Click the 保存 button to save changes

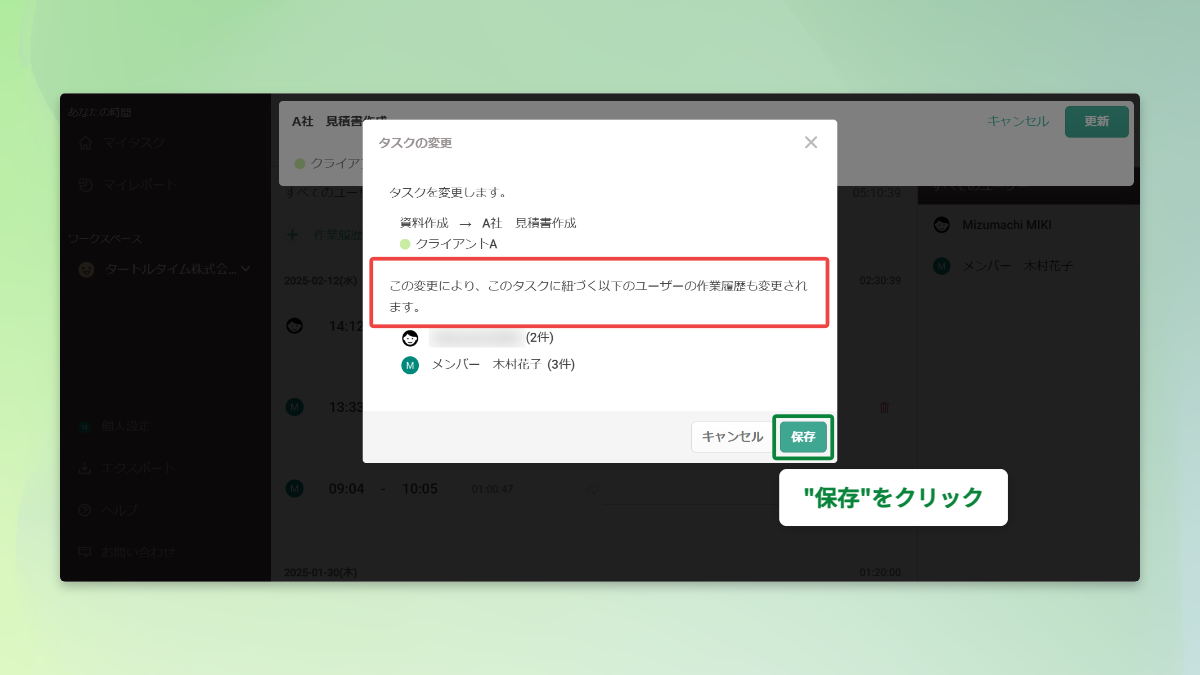click(x=803, y=437)
